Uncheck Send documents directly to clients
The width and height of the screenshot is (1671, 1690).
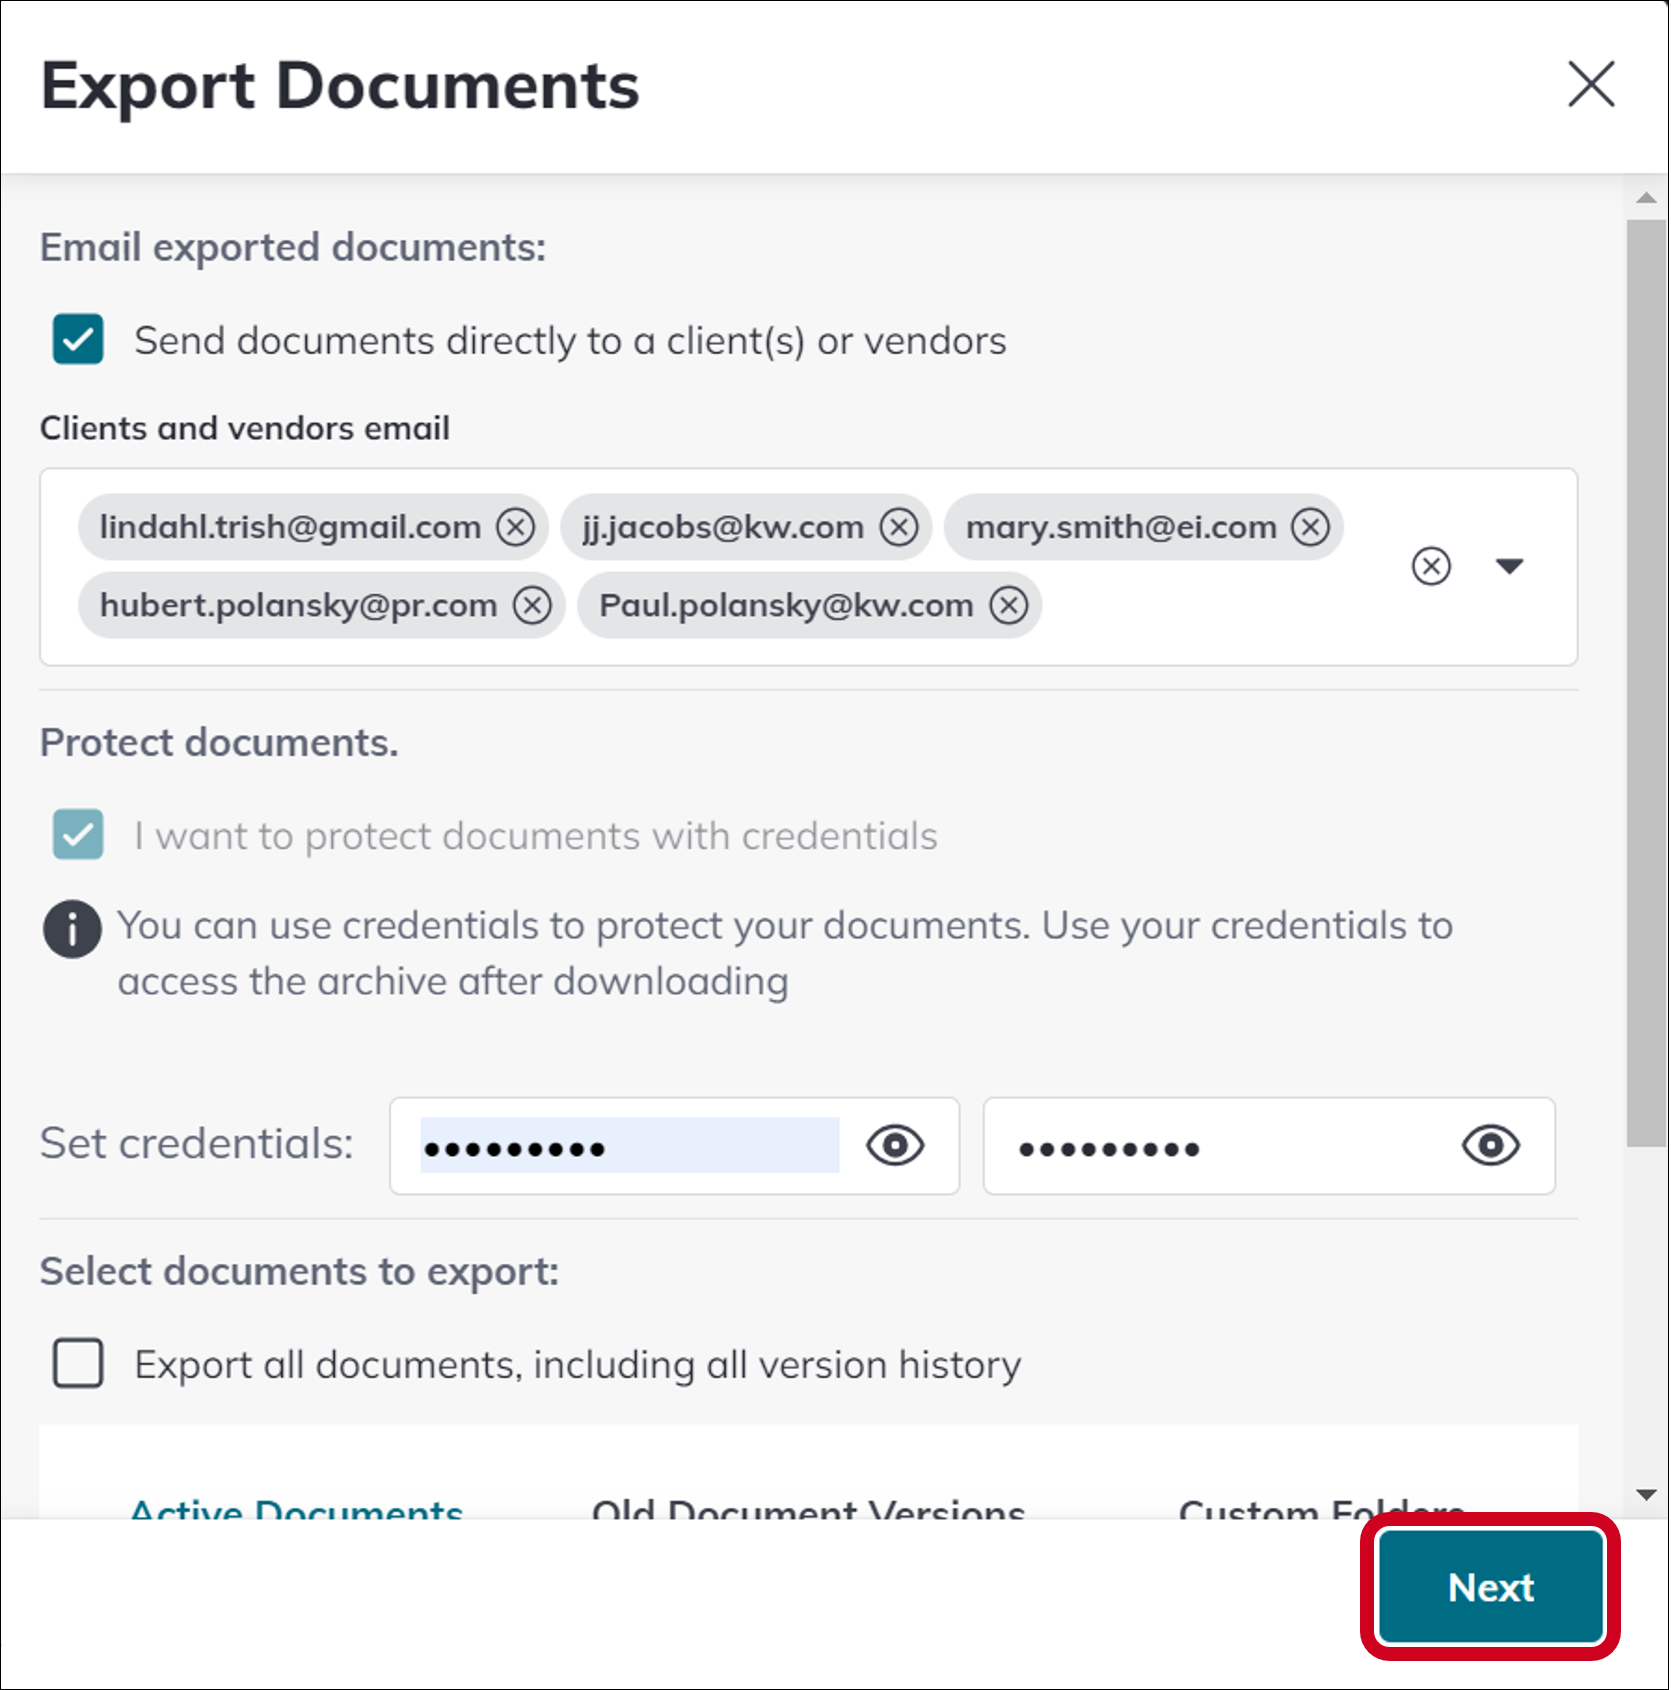point(78,339)
